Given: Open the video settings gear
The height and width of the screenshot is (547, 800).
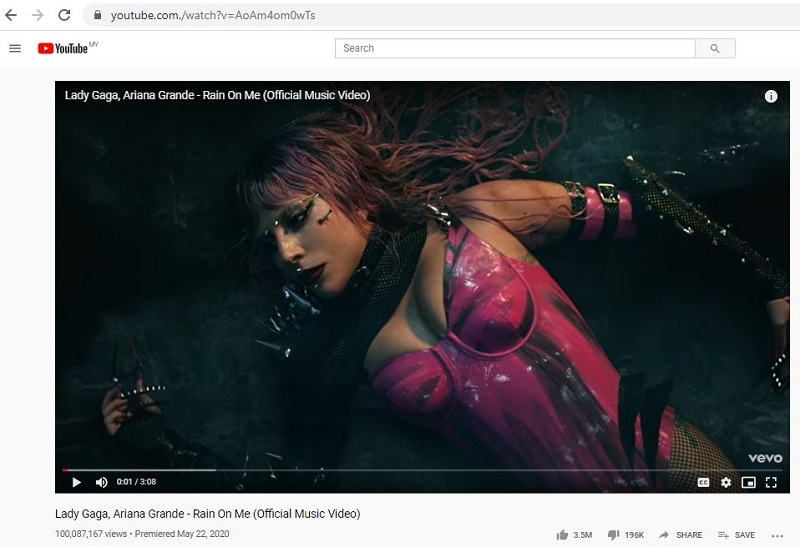Looking at the screenshot, I should coord(726,482).
